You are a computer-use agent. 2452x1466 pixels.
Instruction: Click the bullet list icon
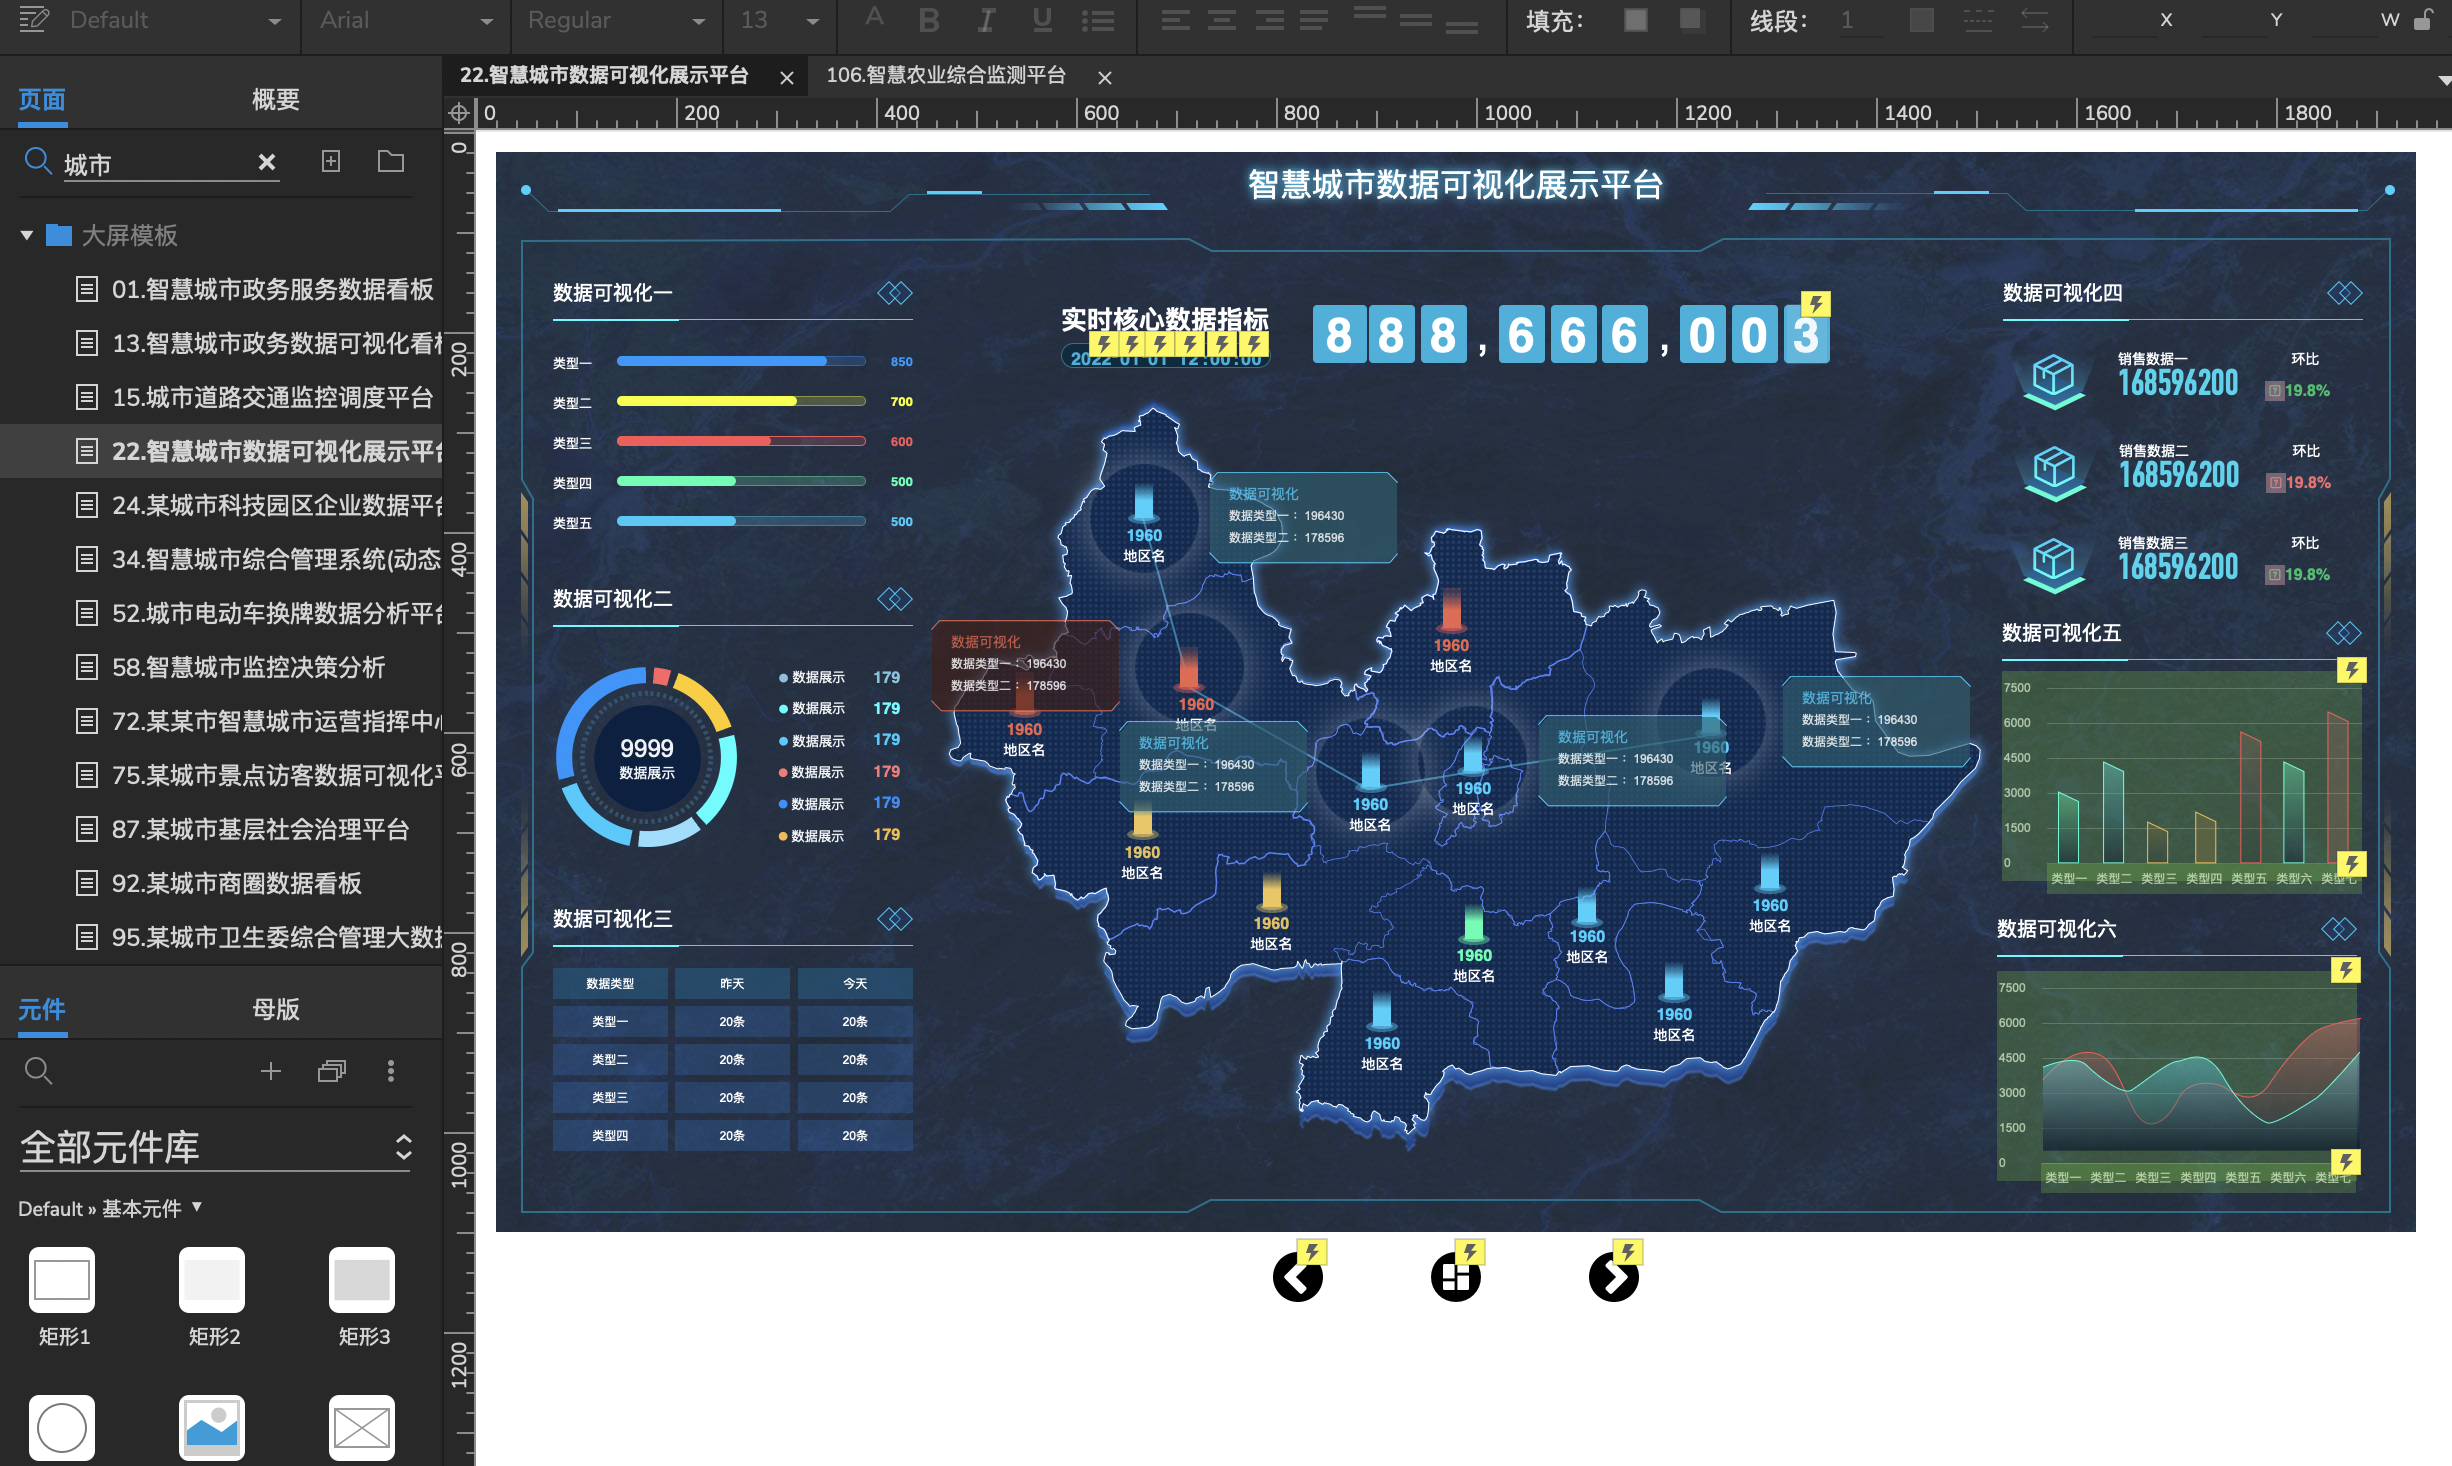point(1098,20)
